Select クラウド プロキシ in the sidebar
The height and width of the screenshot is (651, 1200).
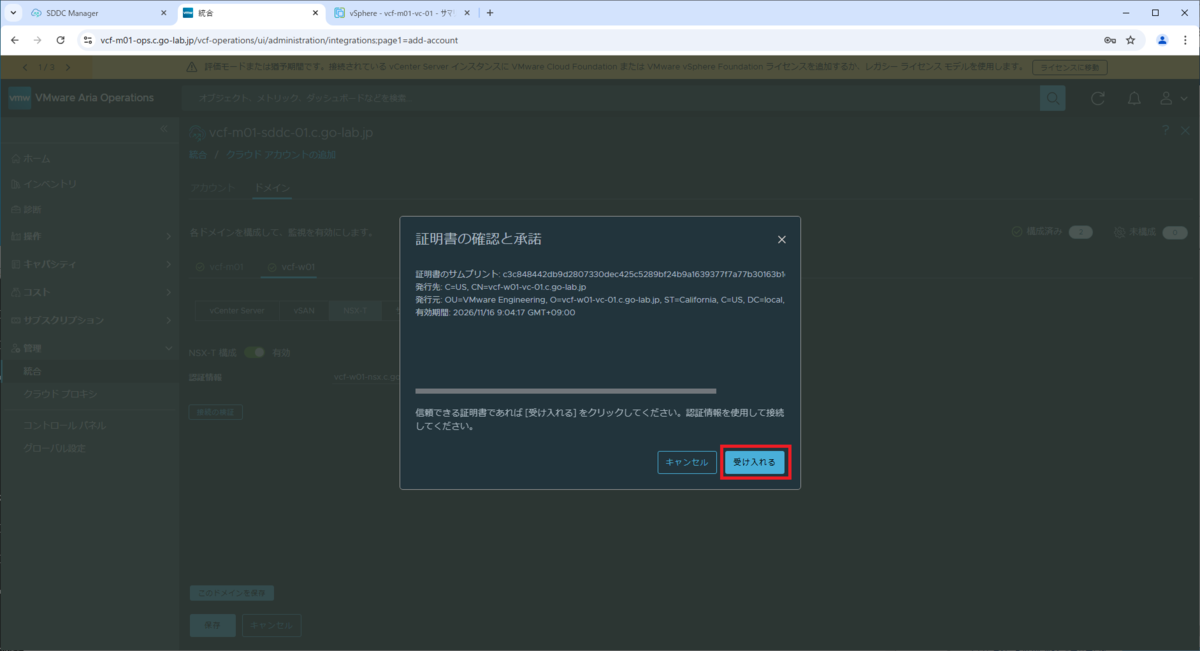(x=61, y=394)
